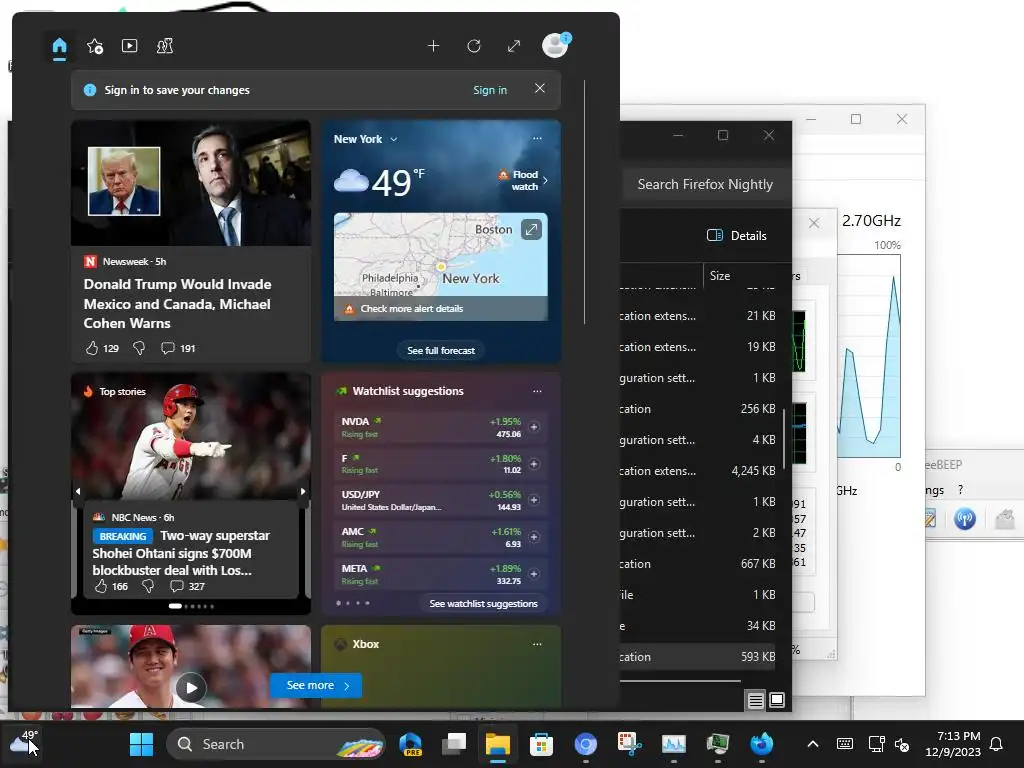Click the Windows Start button

point(141,744)
